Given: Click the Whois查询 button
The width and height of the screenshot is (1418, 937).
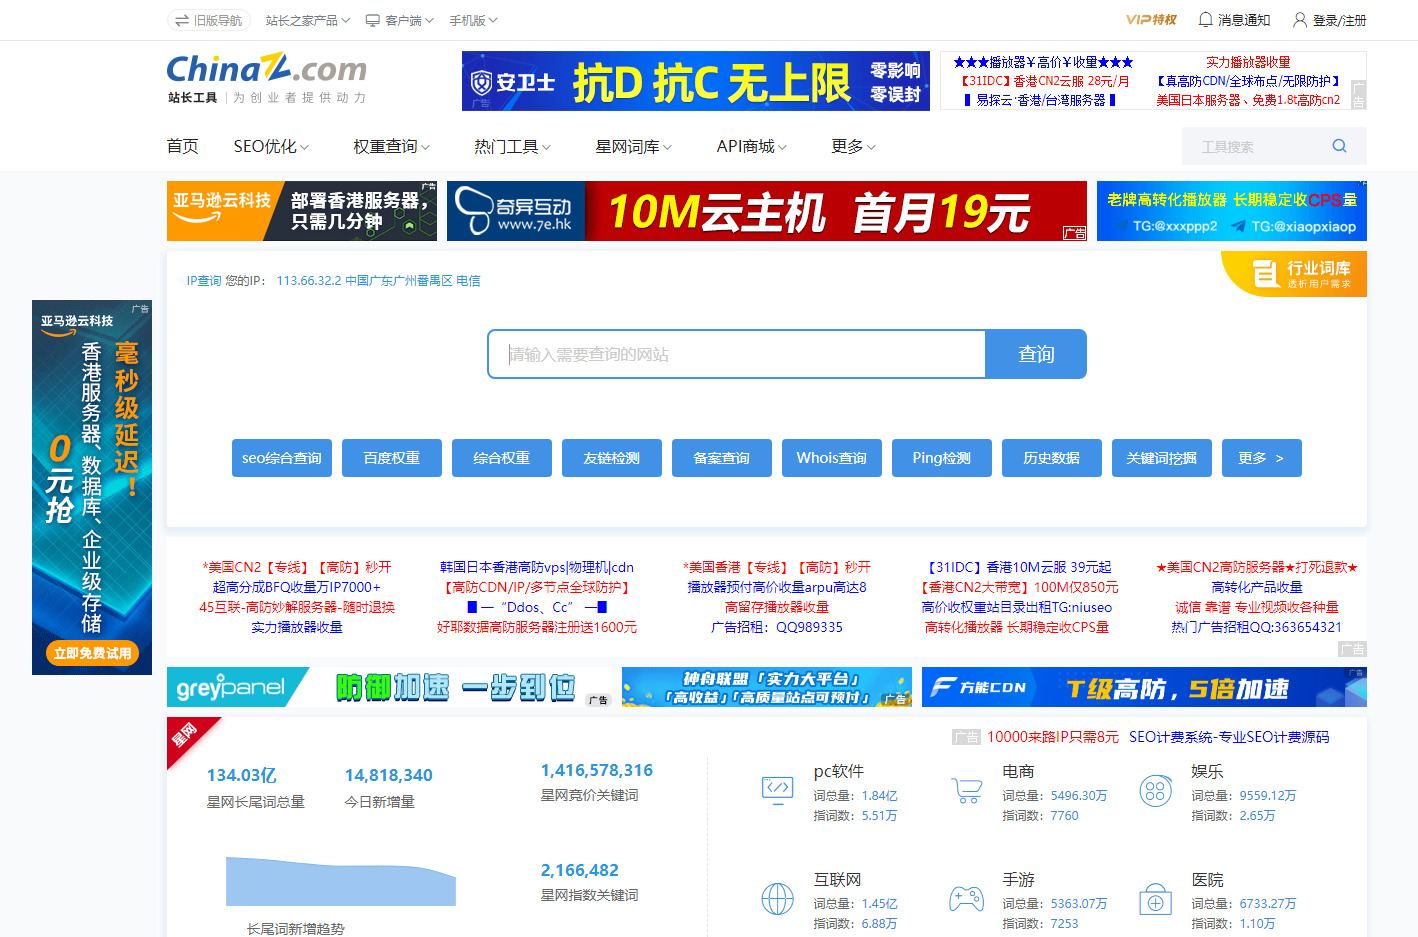Looking at the screenshot, I should (832, 458).
